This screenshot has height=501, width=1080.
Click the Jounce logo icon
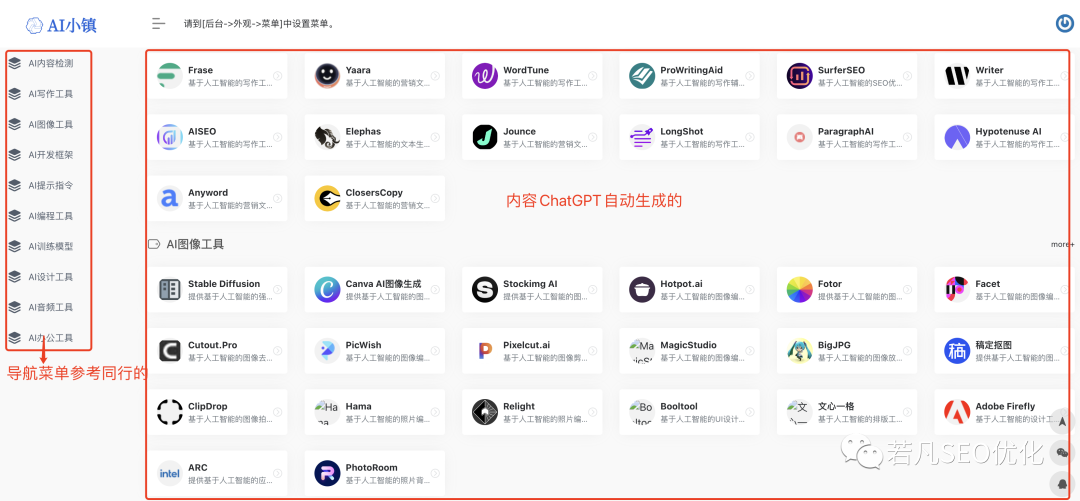click(485, 137)
